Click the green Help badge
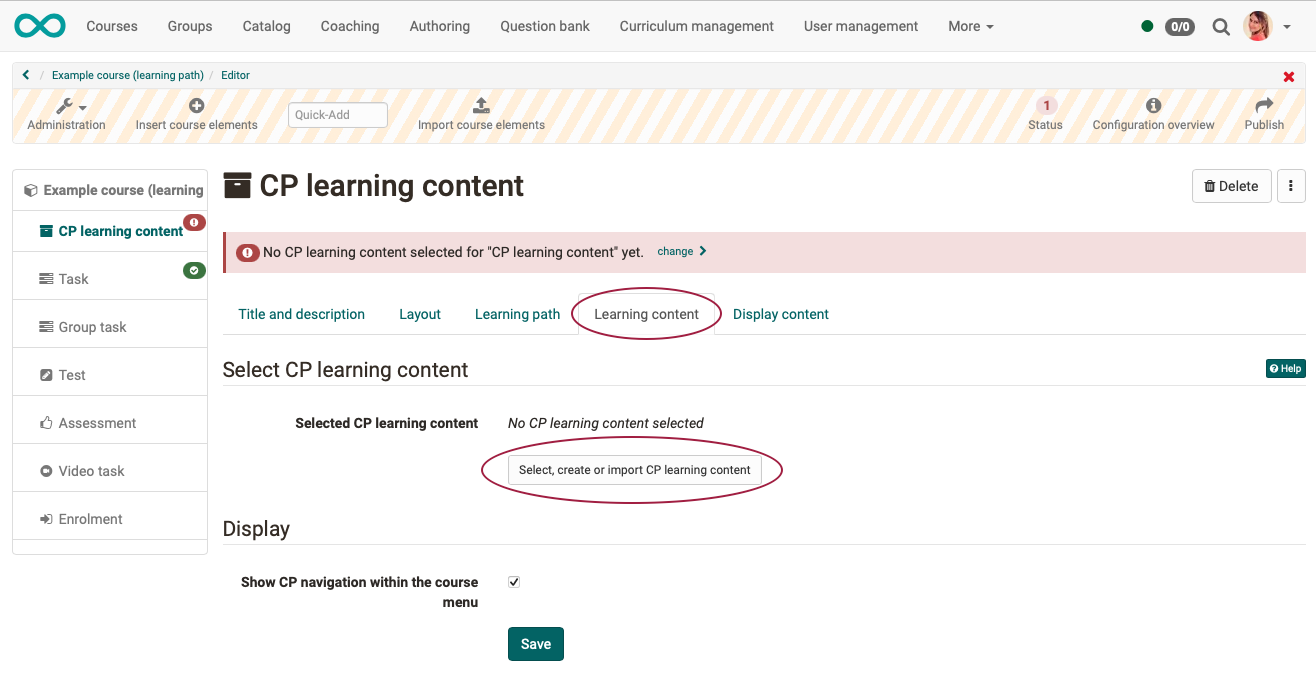This screenshot has height=681, width=1316. point(1285,369)
